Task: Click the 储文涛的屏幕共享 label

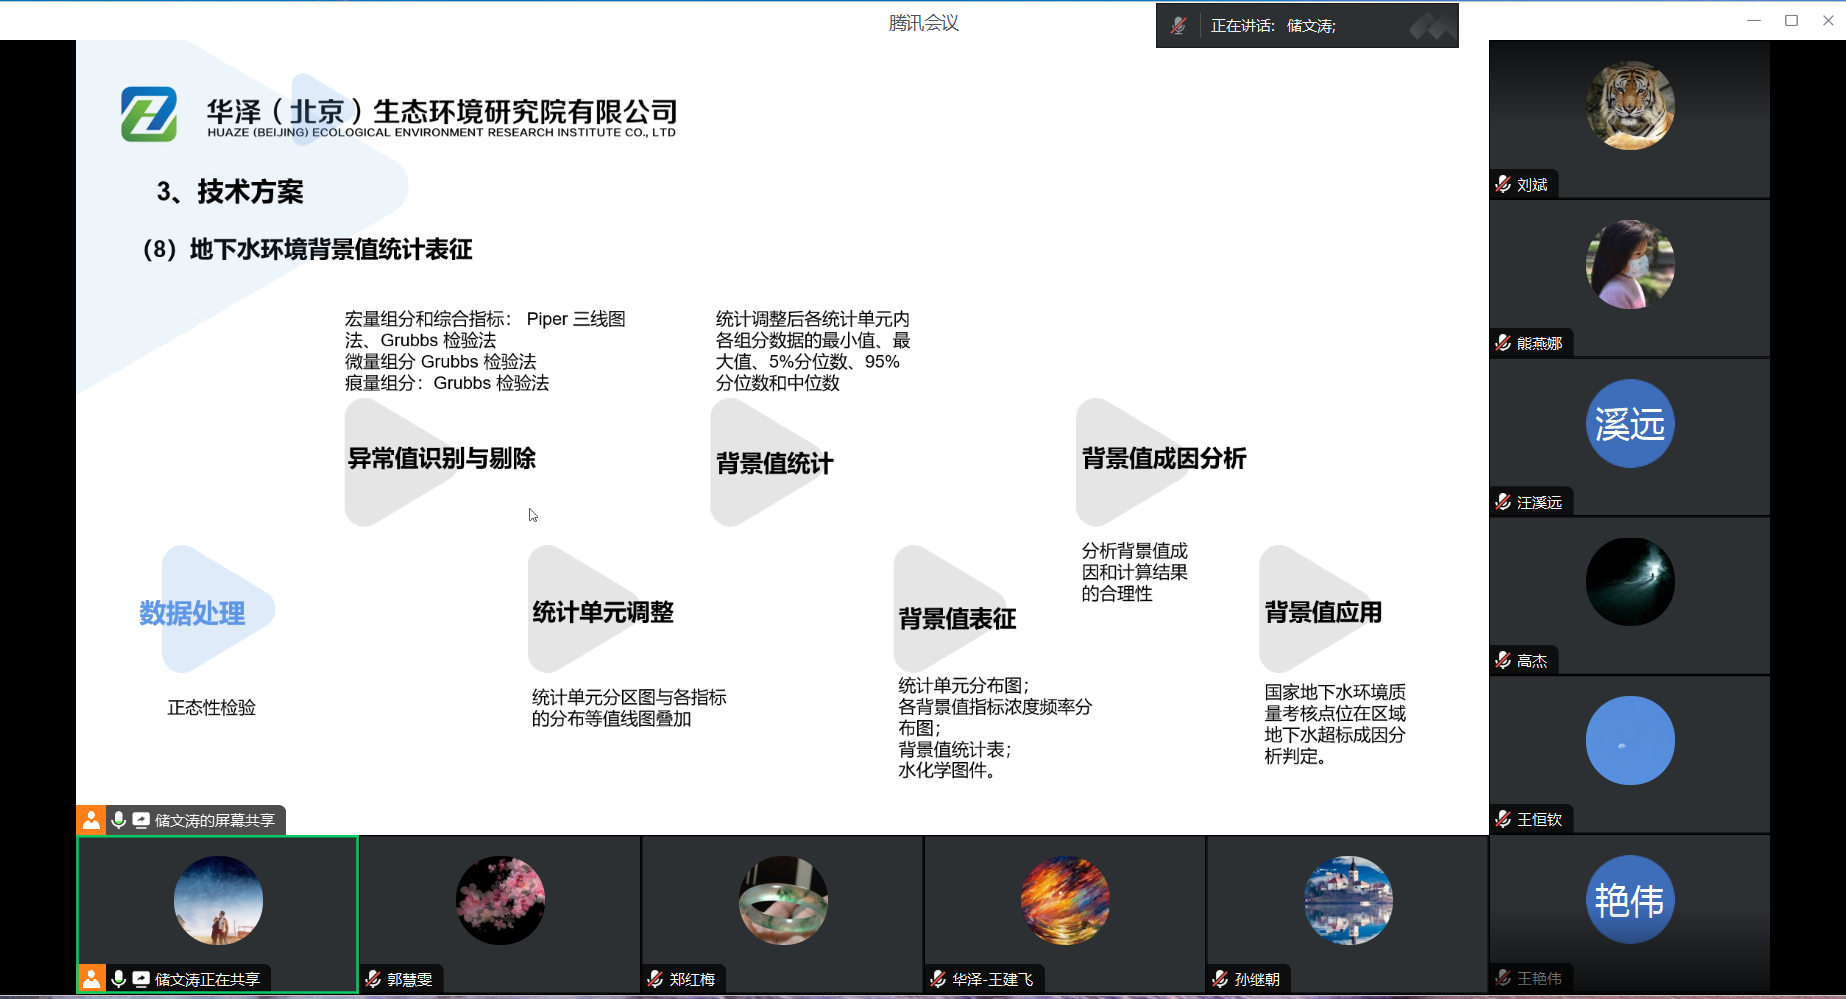Action: point(214,820)
